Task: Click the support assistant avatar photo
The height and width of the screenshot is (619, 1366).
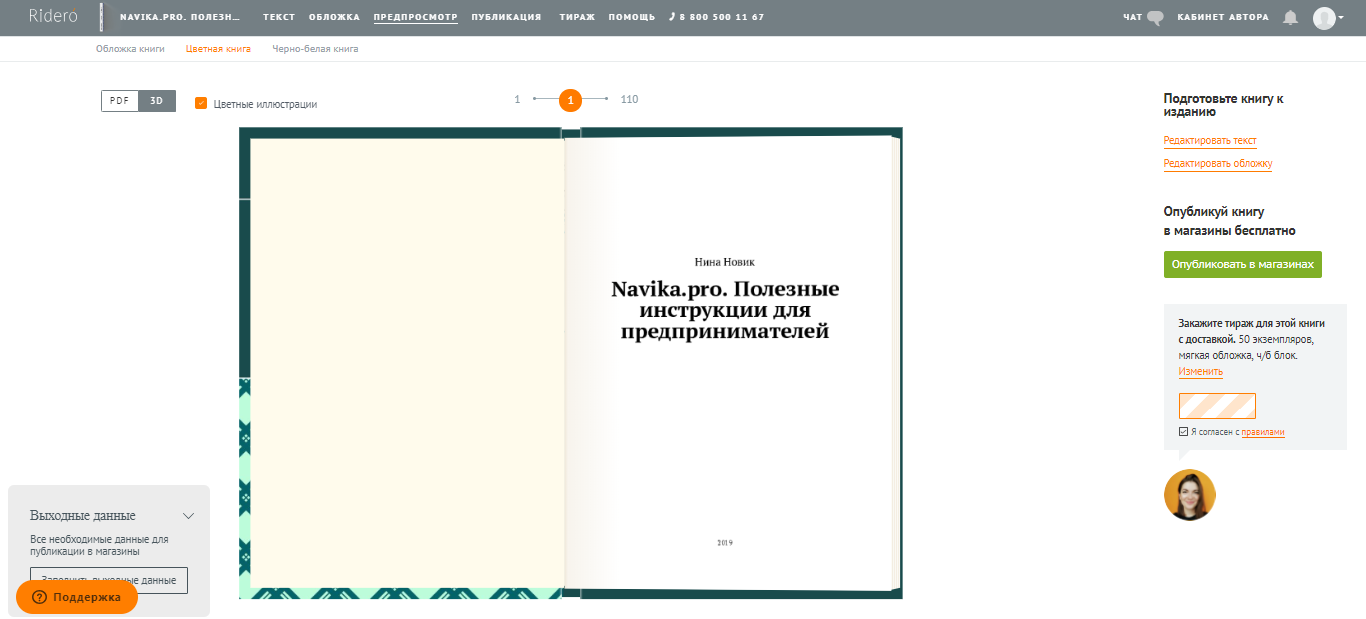Action: (1189, 495)
